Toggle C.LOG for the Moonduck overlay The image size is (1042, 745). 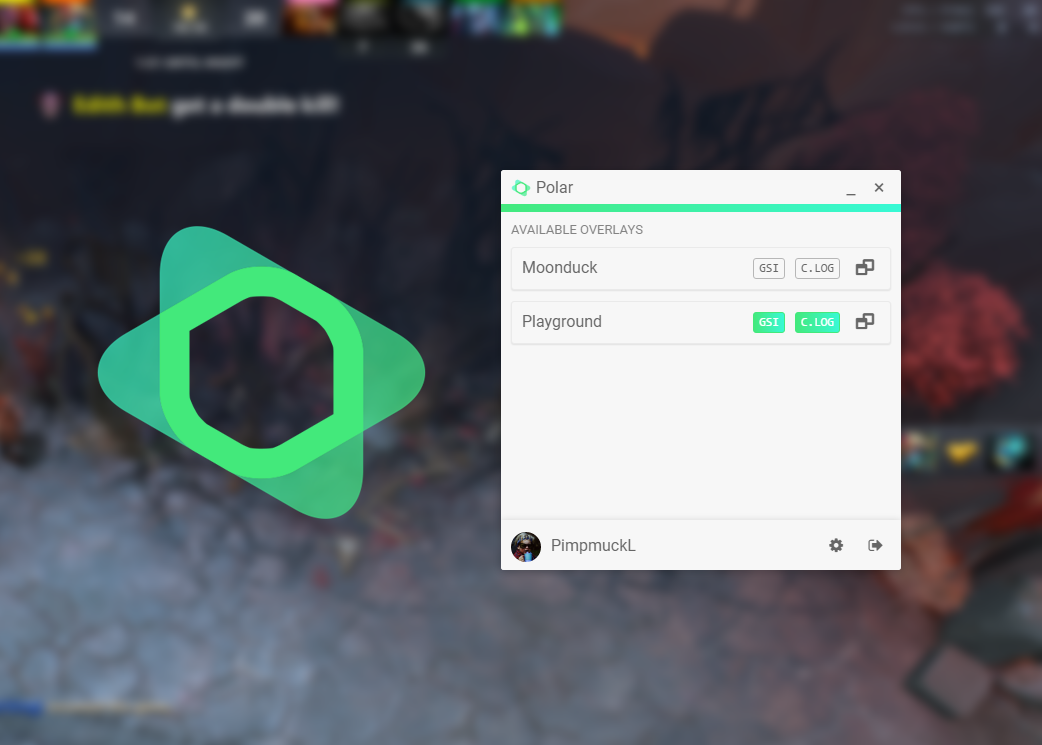click(817, 268)
